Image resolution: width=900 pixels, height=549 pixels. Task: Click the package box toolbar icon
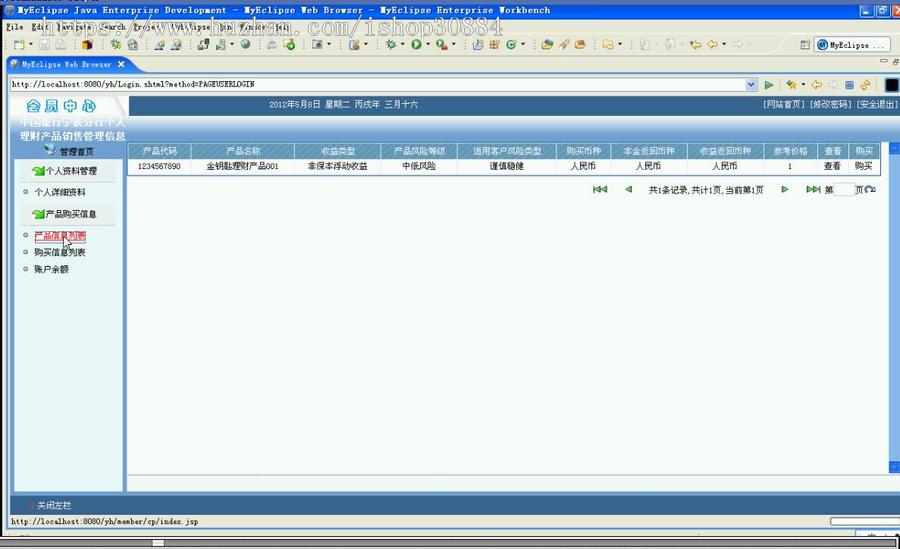coord(87,44)
